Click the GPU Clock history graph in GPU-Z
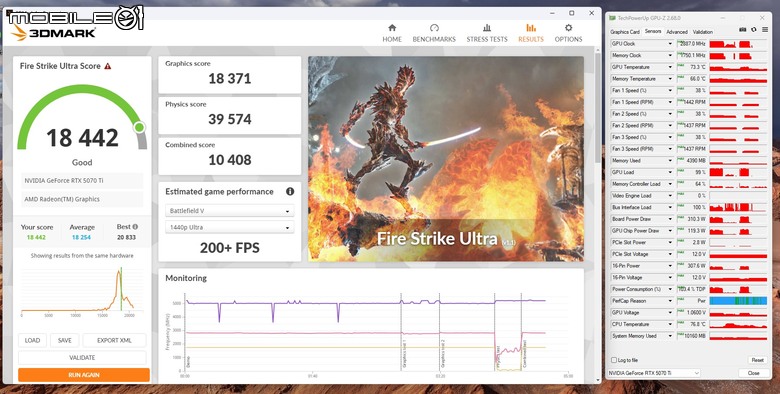This screenshot has height=394, width=780. [x=738, y=44]
